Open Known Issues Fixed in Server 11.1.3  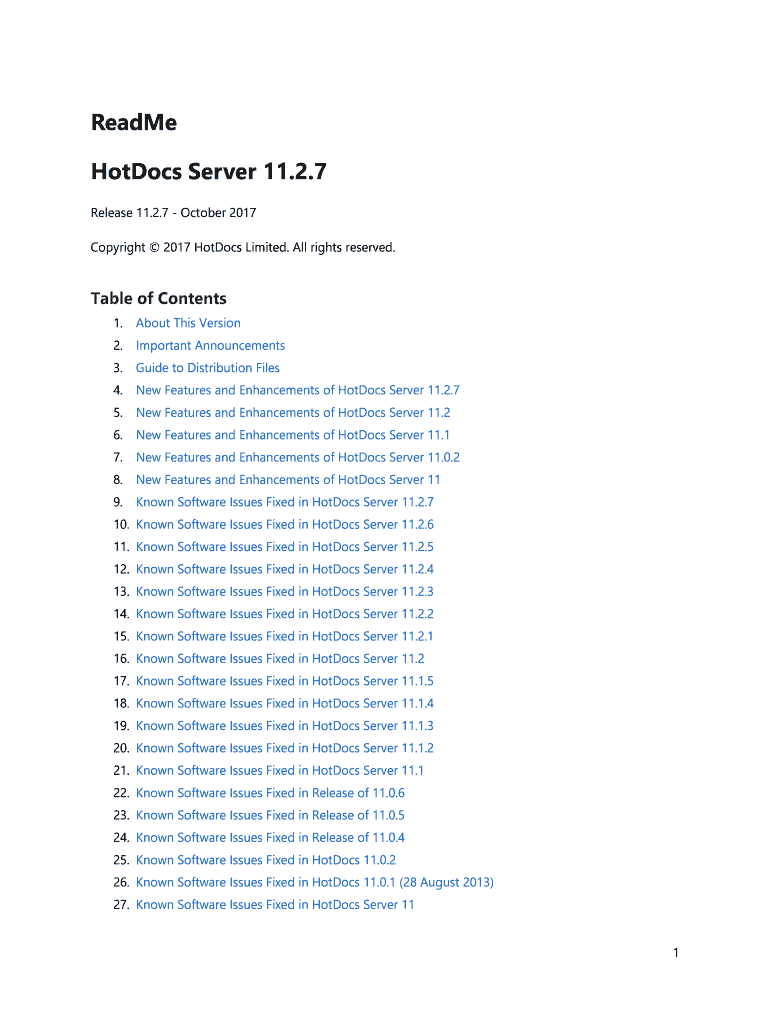tap(284, 726)
